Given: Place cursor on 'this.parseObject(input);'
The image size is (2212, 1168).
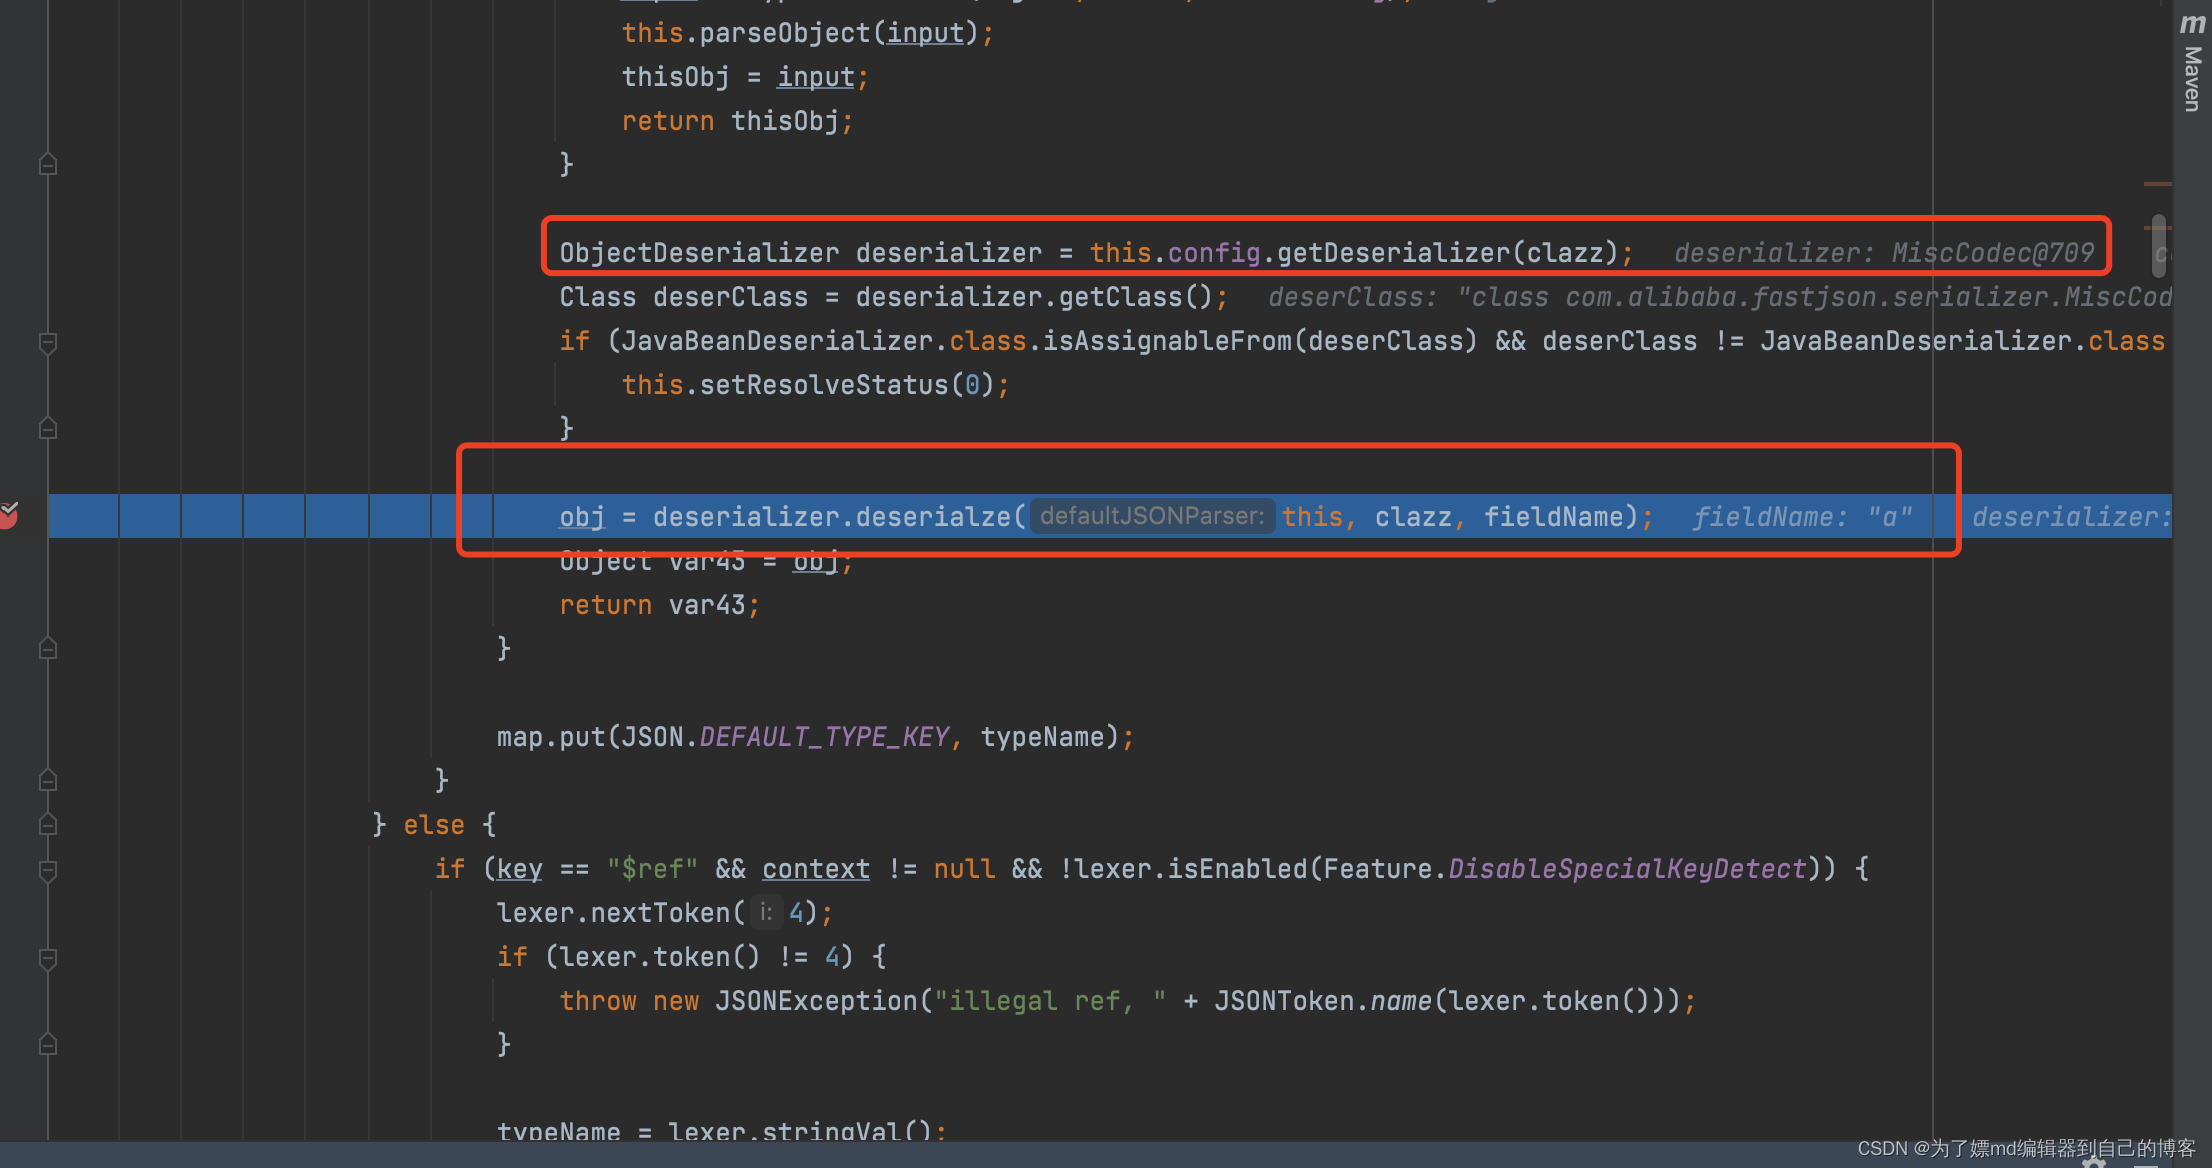Looking at the screenshot, I should coord(808,33).
